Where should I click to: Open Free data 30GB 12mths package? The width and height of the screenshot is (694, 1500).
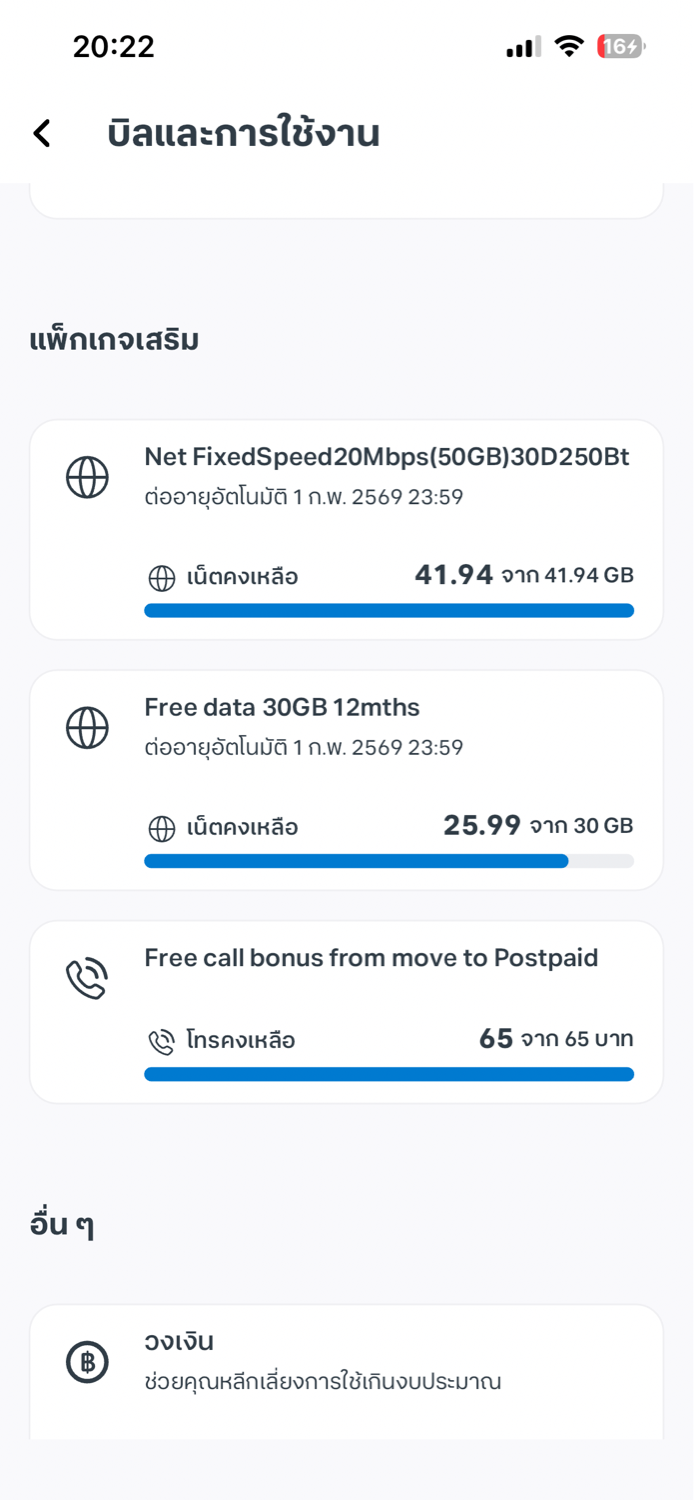click(282, 708)
